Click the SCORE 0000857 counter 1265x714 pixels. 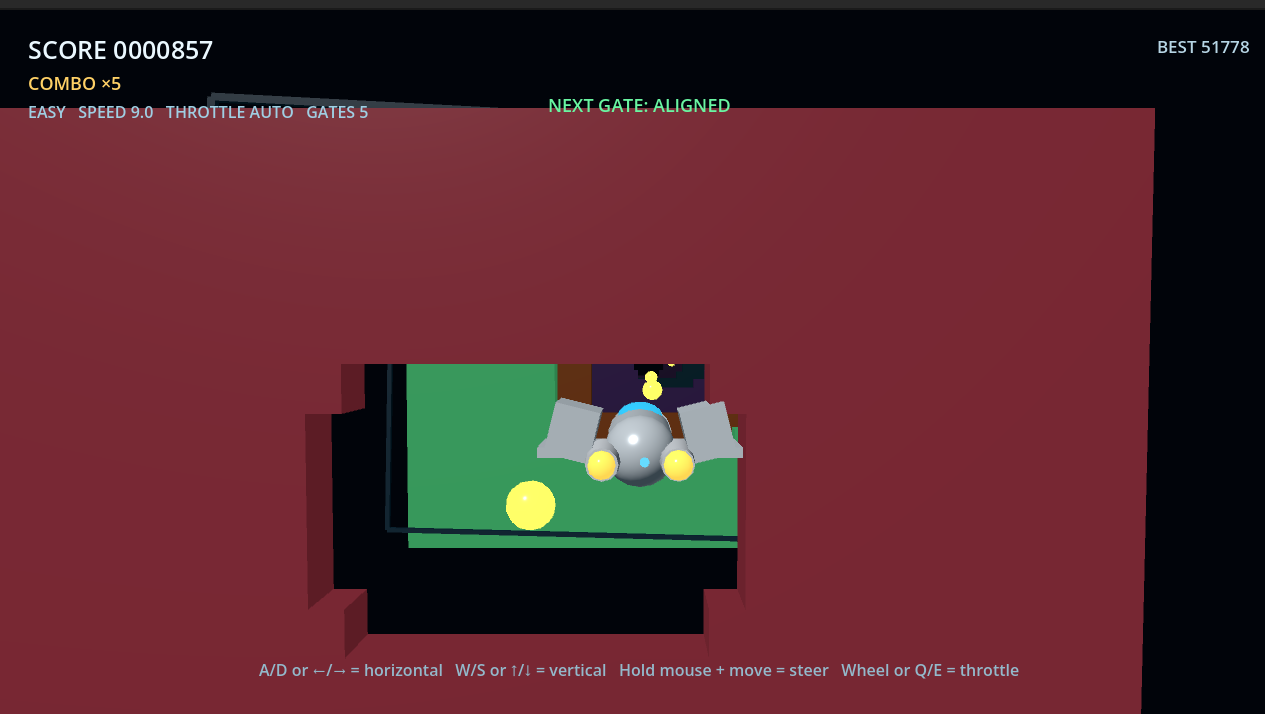(x=120, y=50)
